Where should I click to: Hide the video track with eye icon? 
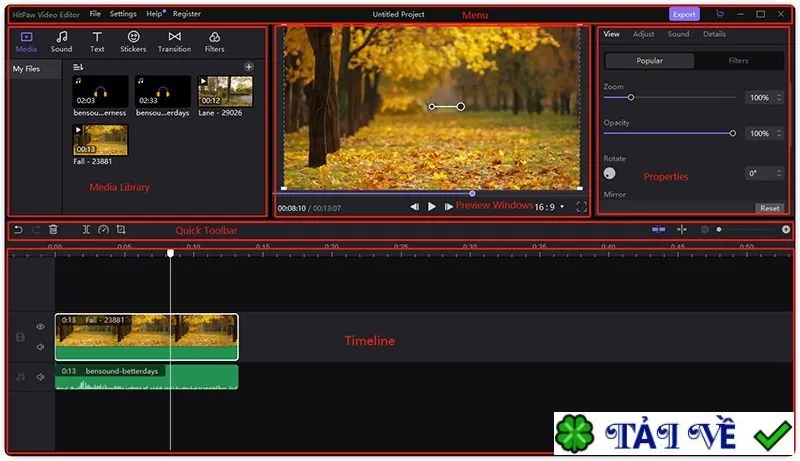tap(40, 326)
